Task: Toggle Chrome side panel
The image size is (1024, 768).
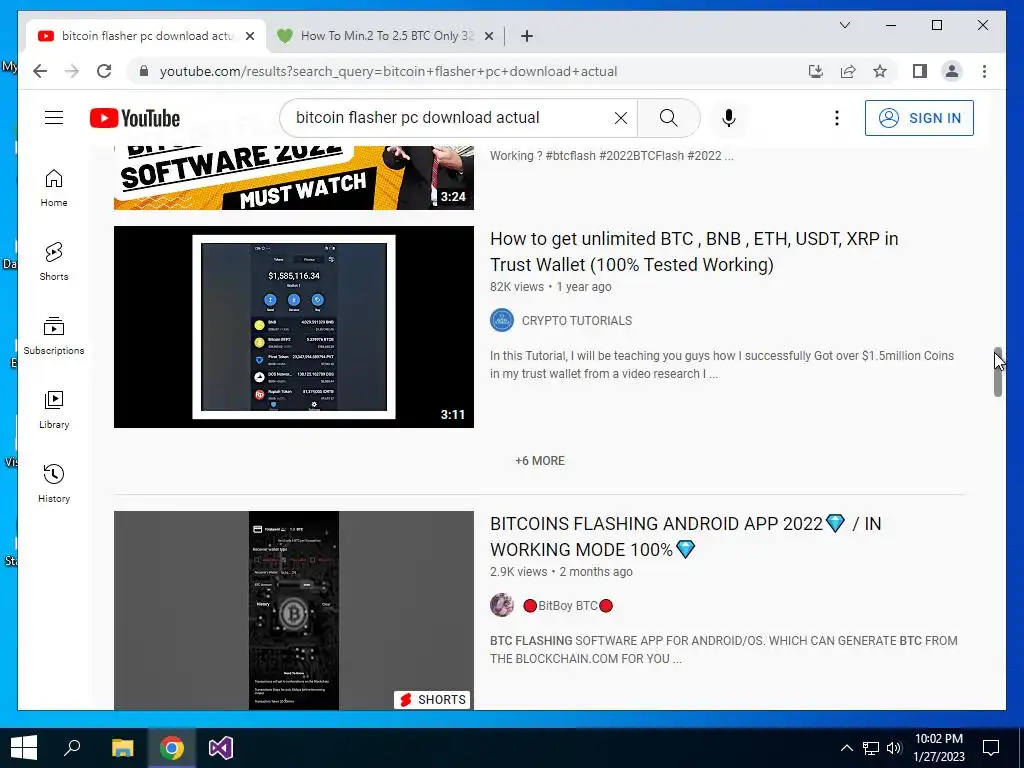Action: point(920,71)
